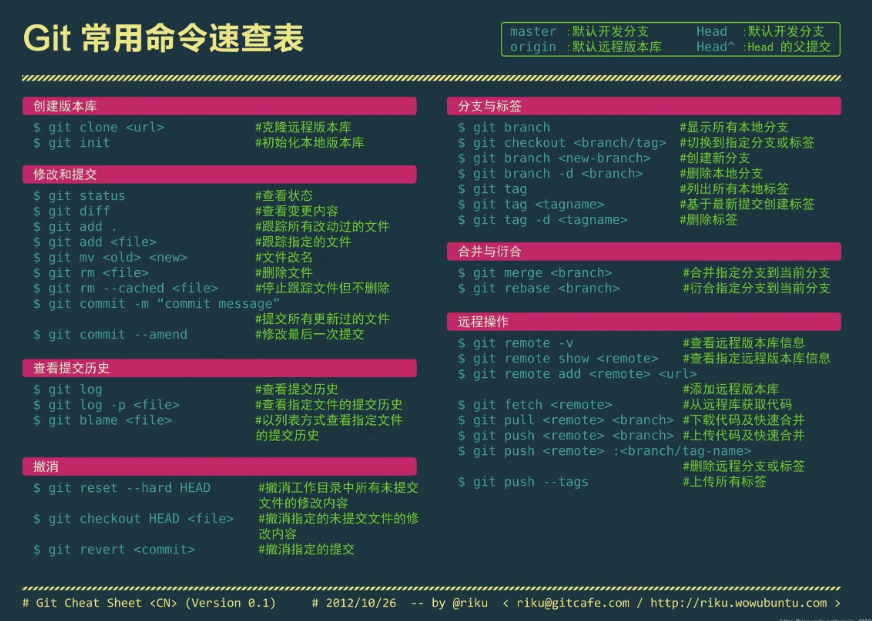This screenshot has width=872, height=621.
Task: Click the 'Head^' legend entry
Action: (764, 47)
